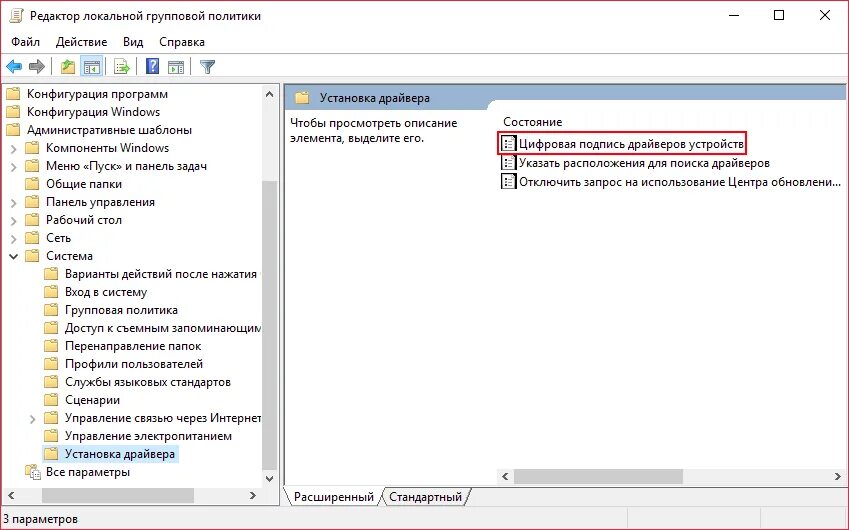Viewport: 849px width, 530px height.
Task: Toggle the show/hide console tree icon
Action: point(92,67)
